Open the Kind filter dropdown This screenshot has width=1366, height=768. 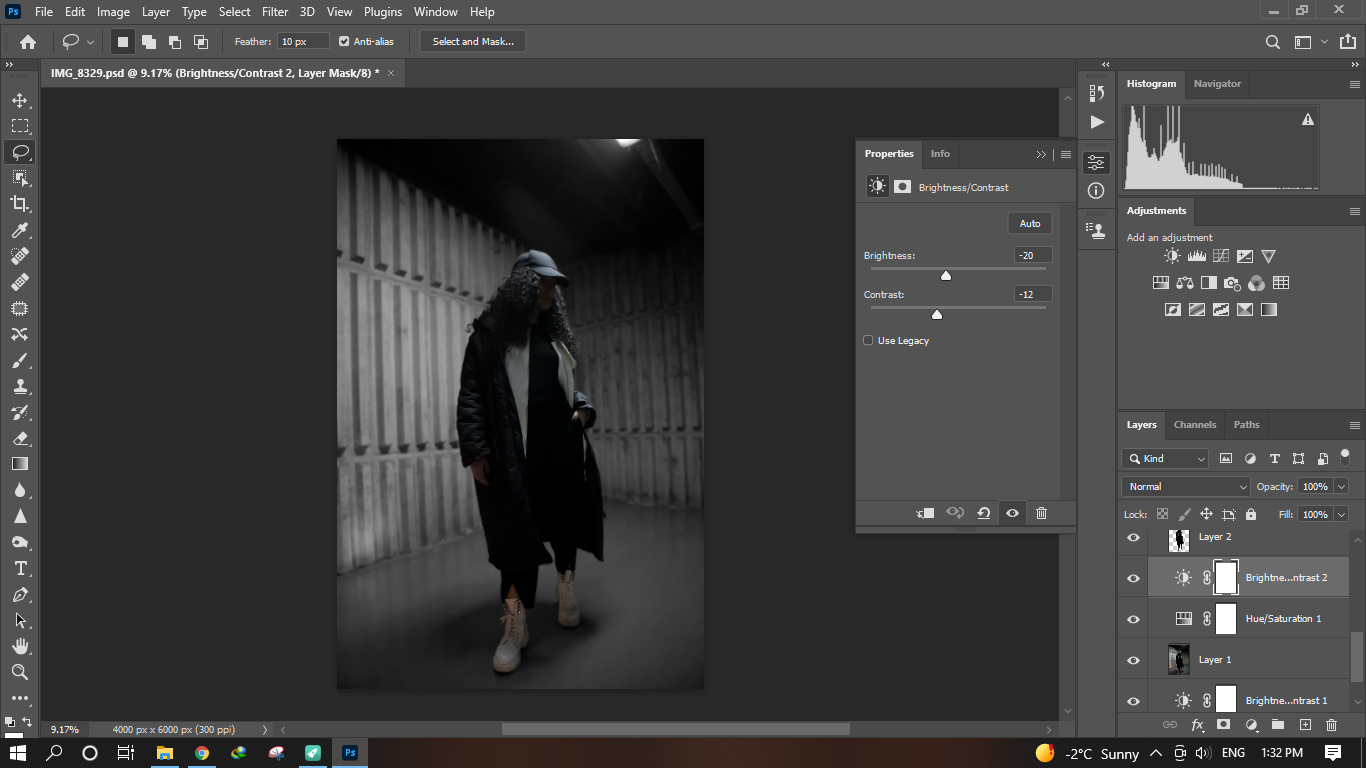tap(1166, 459)
